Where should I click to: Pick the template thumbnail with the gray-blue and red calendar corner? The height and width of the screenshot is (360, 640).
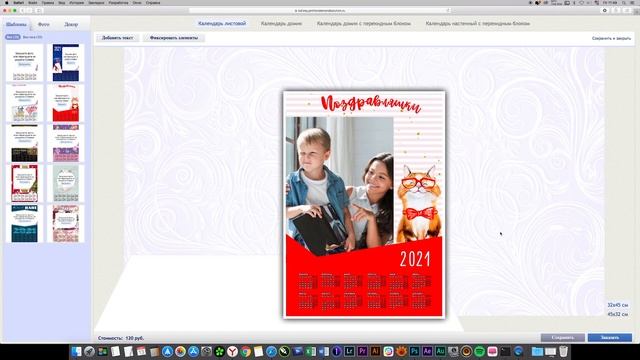pyautogui.click(x=24, y=103)
